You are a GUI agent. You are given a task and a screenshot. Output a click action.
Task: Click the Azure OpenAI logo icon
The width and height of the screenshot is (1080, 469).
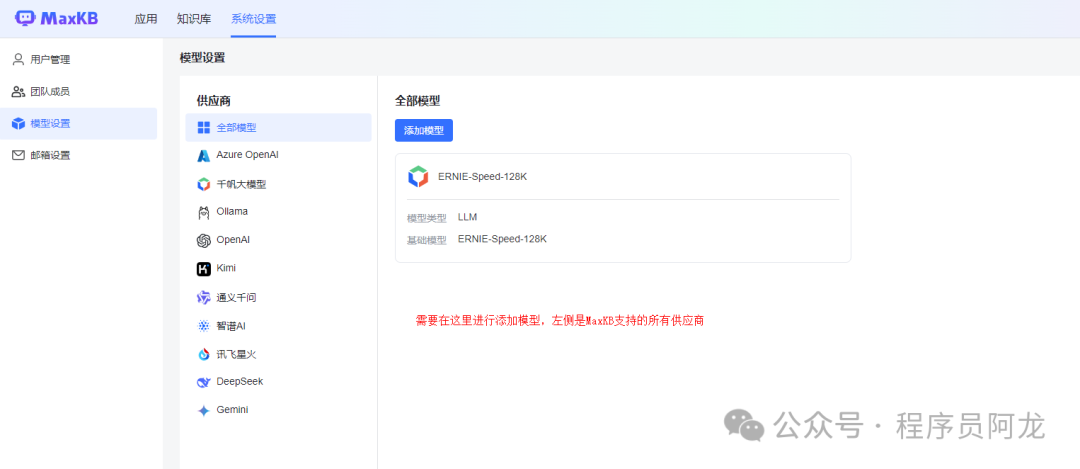tap(204, 156)
